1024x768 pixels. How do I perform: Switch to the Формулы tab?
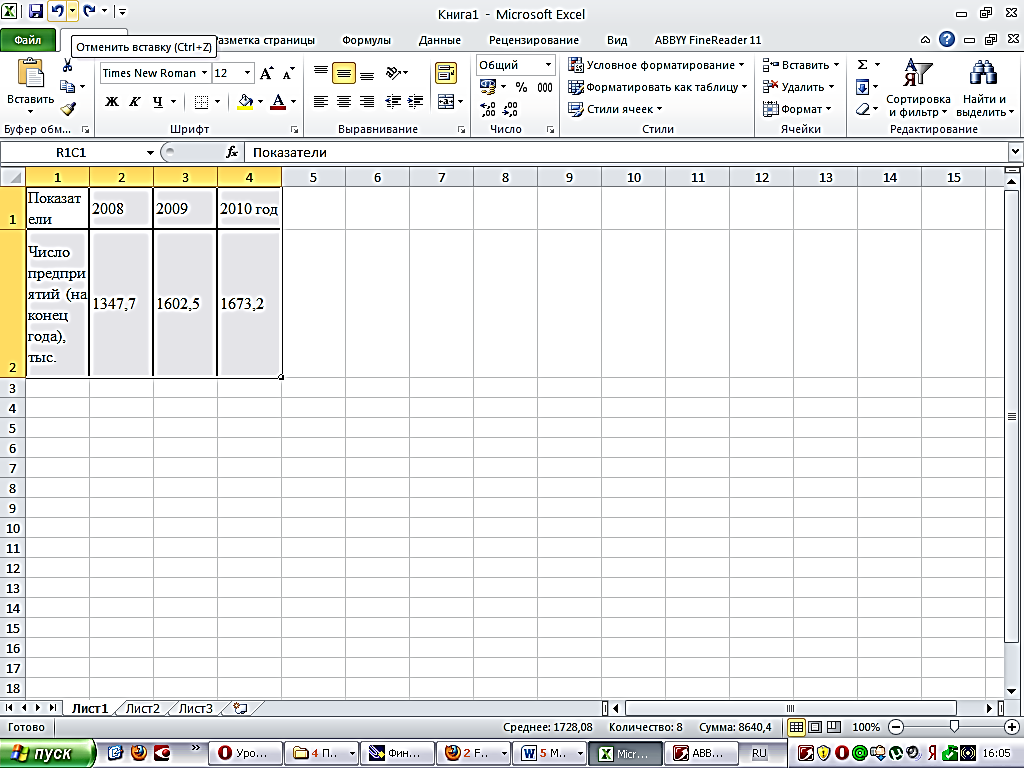click(x=366, y=40)
